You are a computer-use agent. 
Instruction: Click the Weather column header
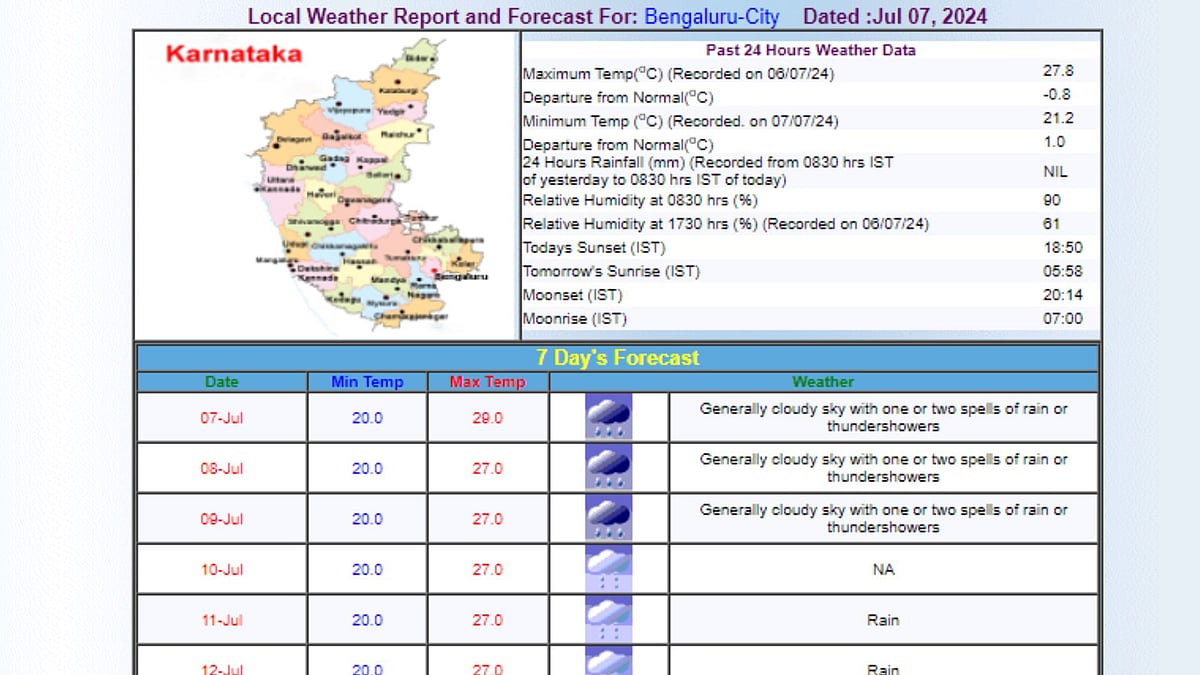pos(822,382)
